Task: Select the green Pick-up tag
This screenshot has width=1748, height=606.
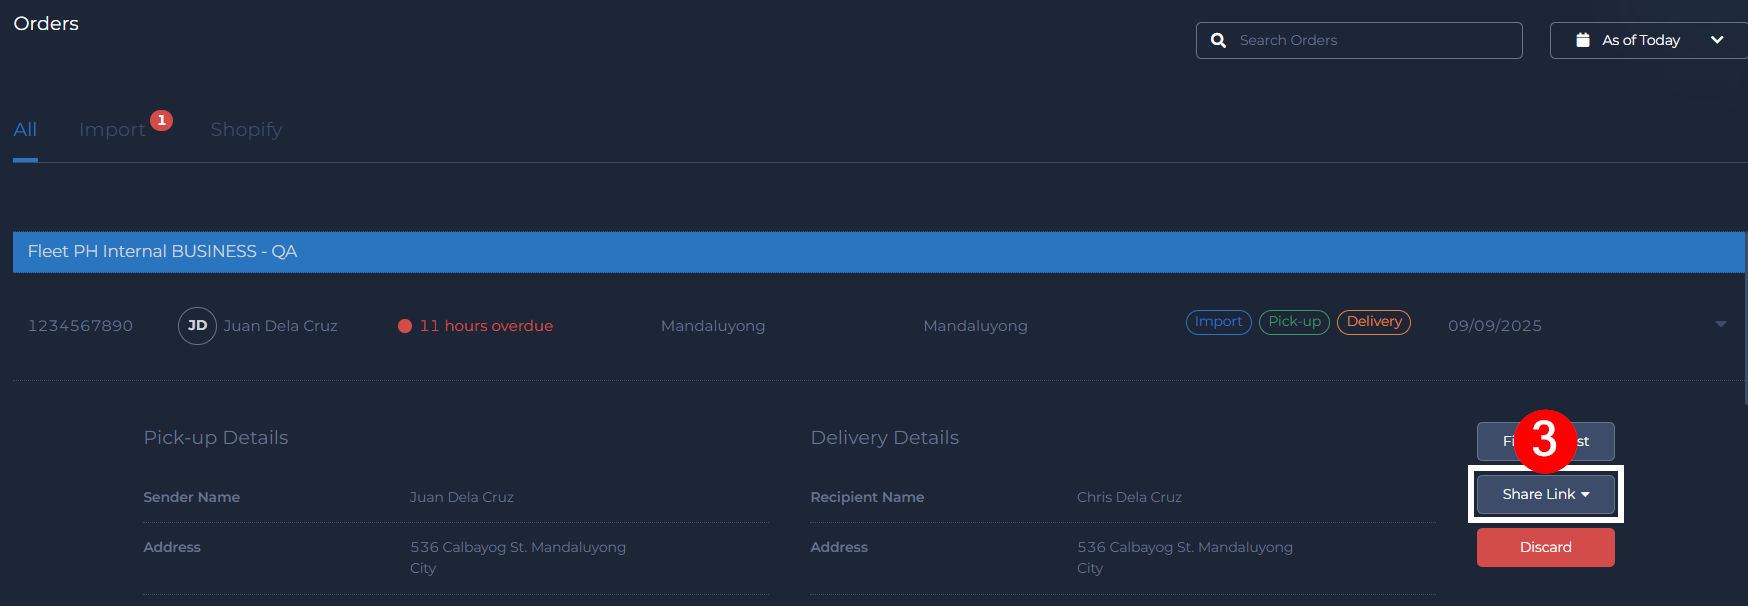Action: coord(1294,322)
